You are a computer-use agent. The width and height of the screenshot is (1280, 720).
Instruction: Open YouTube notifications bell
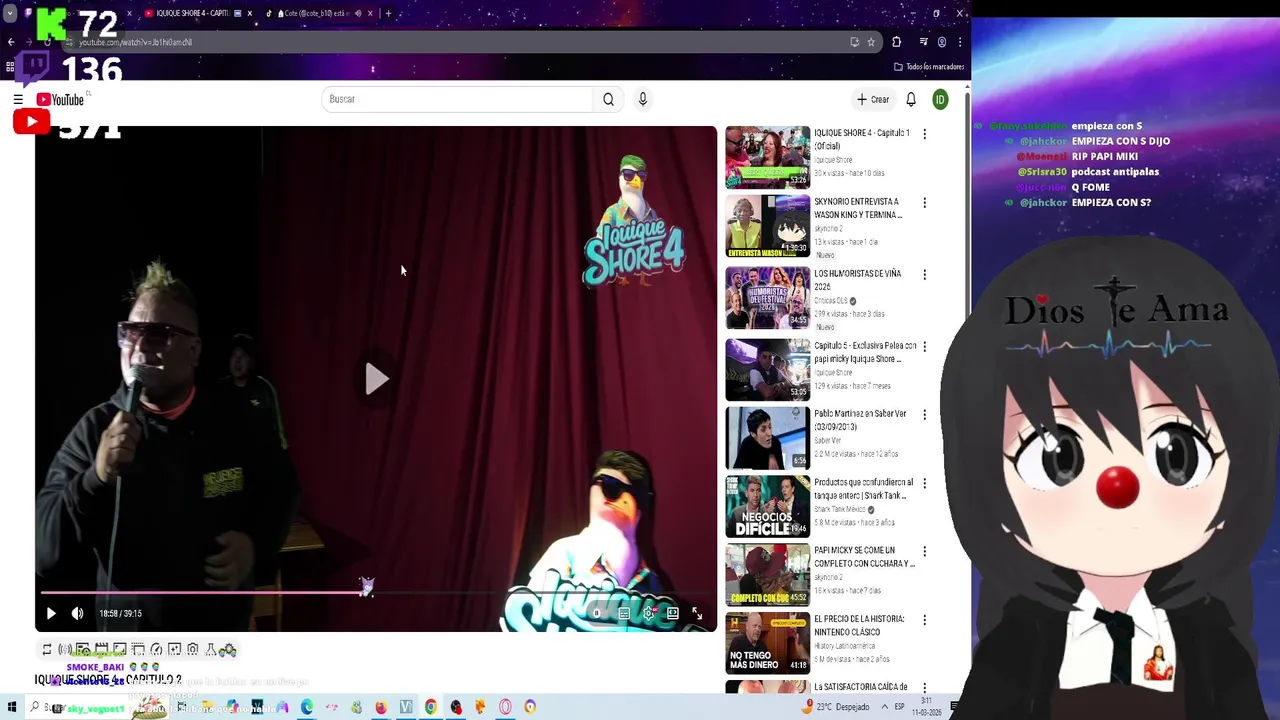pyautogui.click(x=911, y=99)
